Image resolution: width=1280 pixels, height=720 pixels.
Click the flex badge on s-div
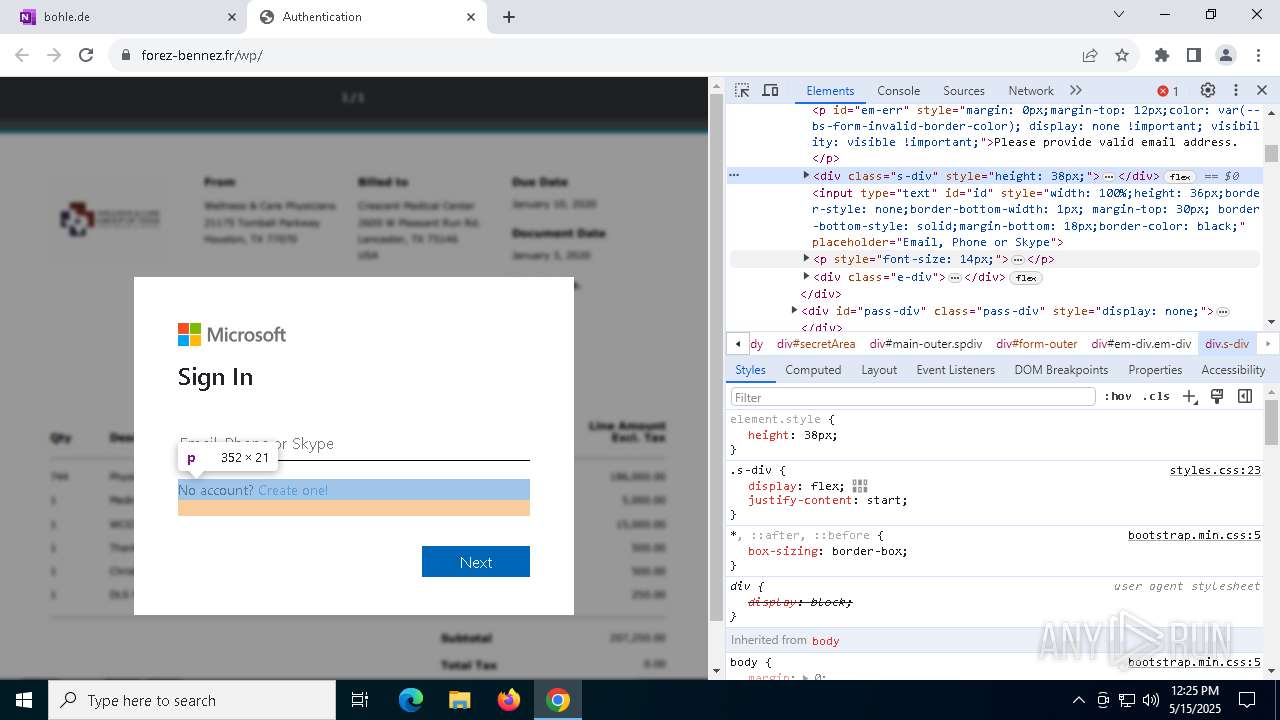pyautogui.click(x=1180, y=176)
